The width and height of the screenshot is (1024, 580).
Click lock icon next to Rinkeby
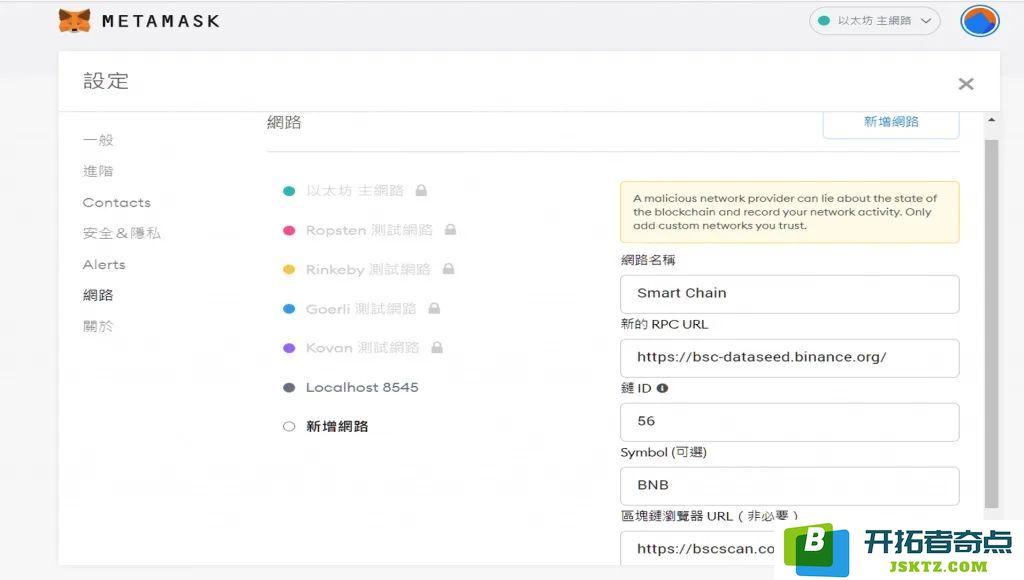448,268
